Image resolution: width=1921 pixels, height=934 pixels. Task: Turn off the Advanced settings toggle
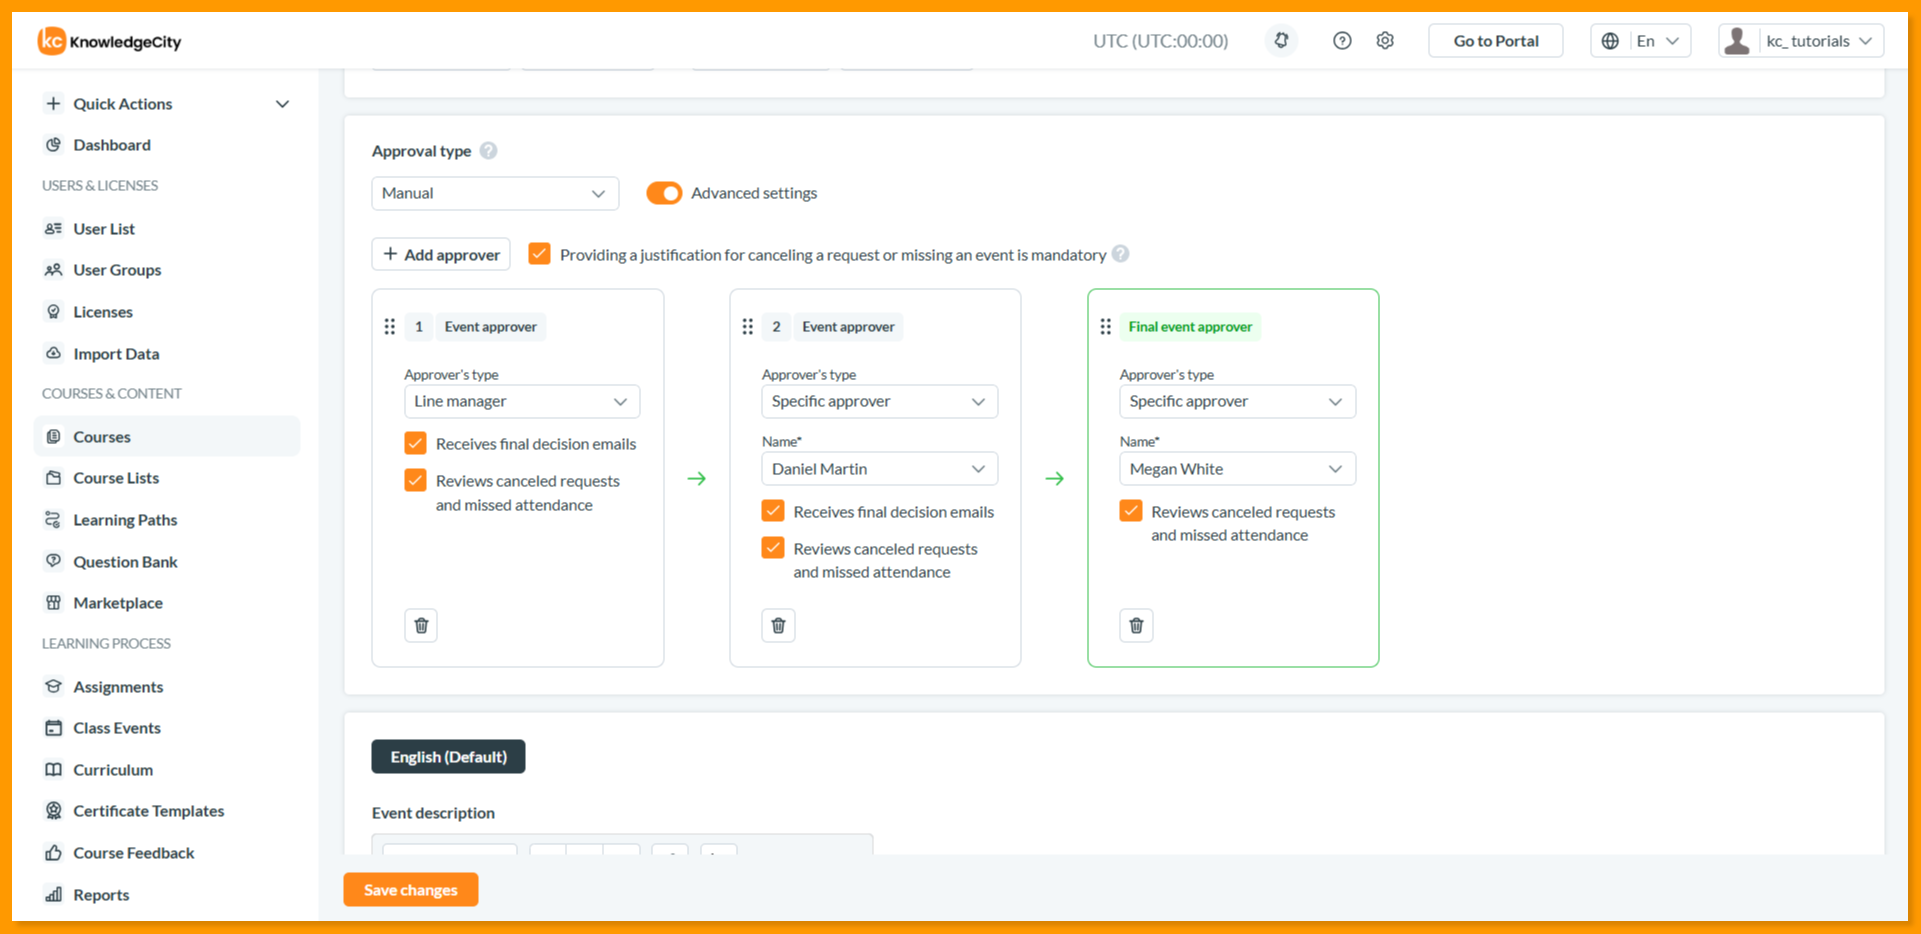pos(664,193)
